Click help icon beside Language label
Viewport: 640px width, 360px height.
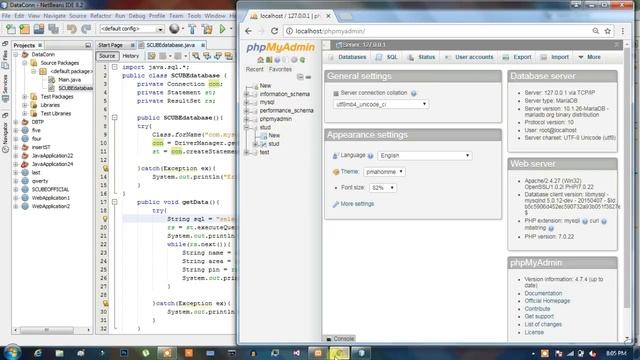(371, 156)
